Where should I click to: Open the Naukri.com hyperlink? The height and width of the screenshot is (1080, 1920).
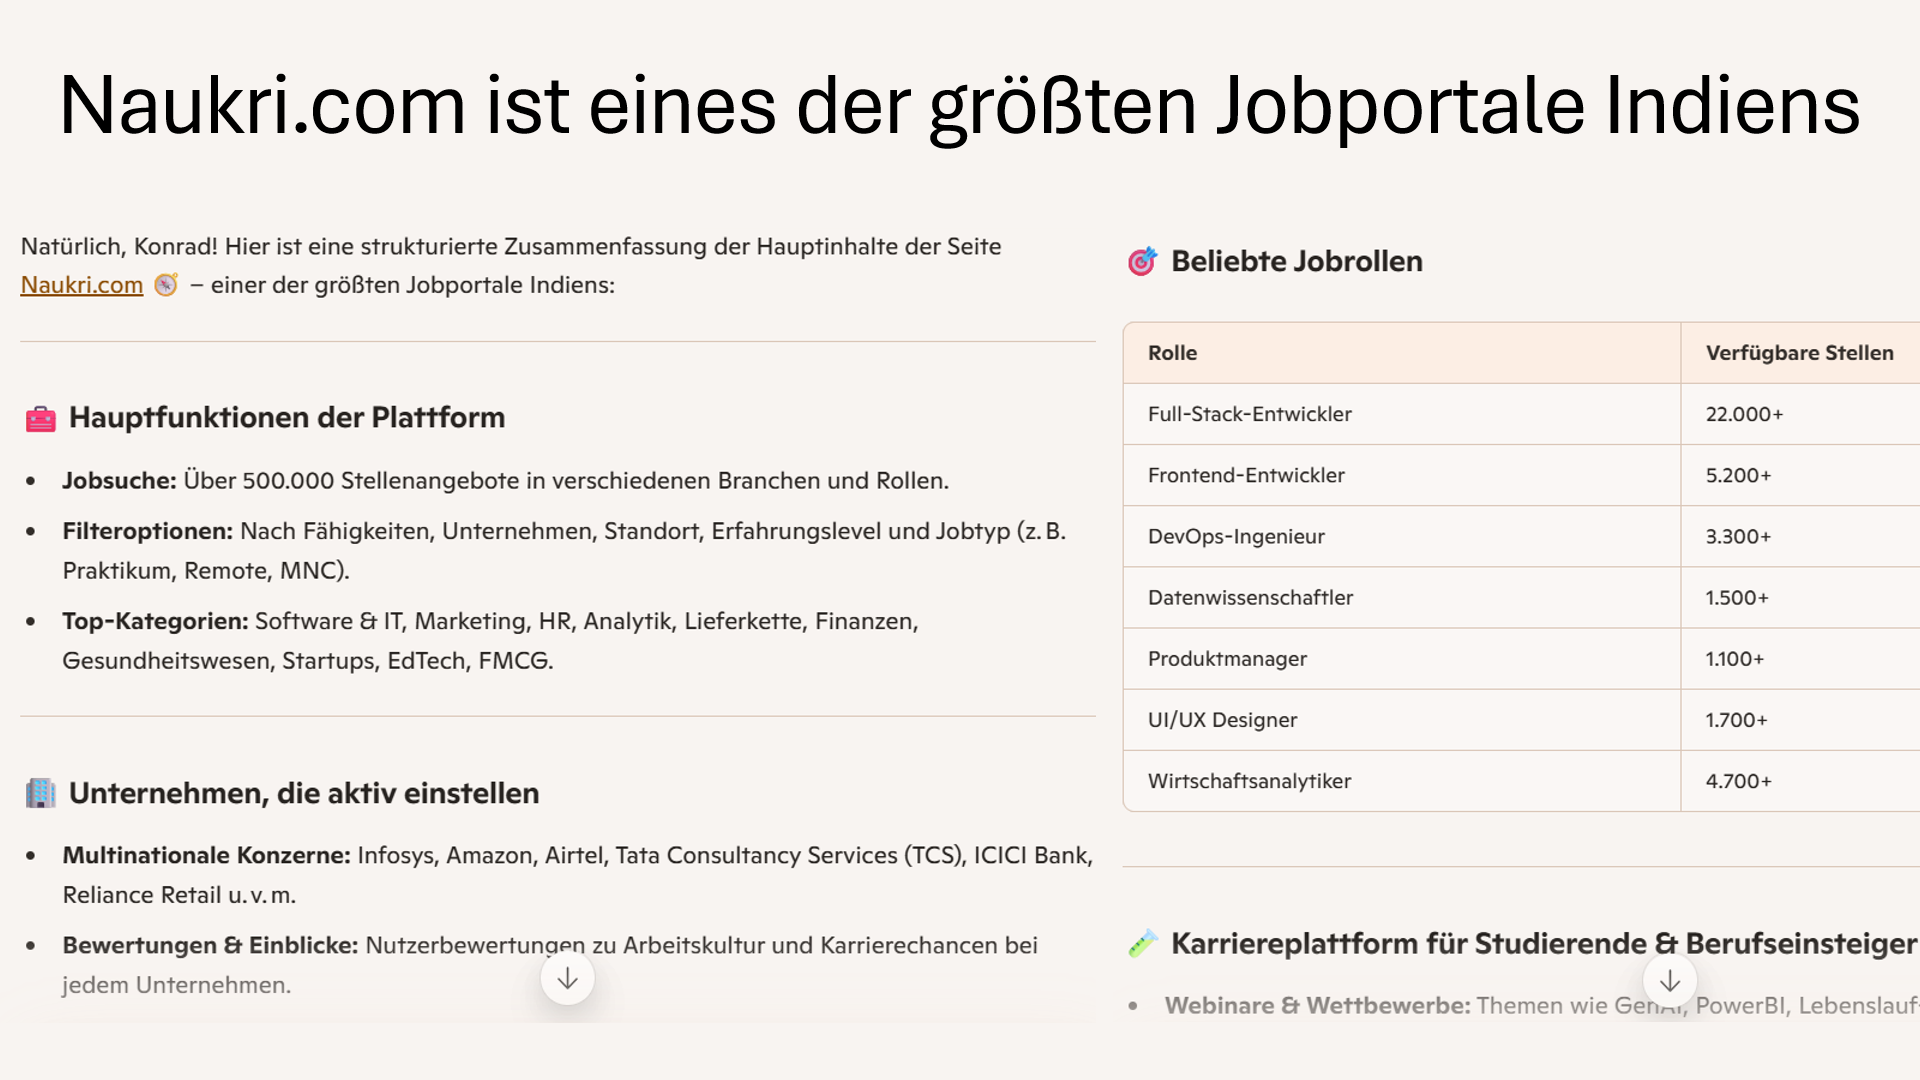click(x=82, y=285)
